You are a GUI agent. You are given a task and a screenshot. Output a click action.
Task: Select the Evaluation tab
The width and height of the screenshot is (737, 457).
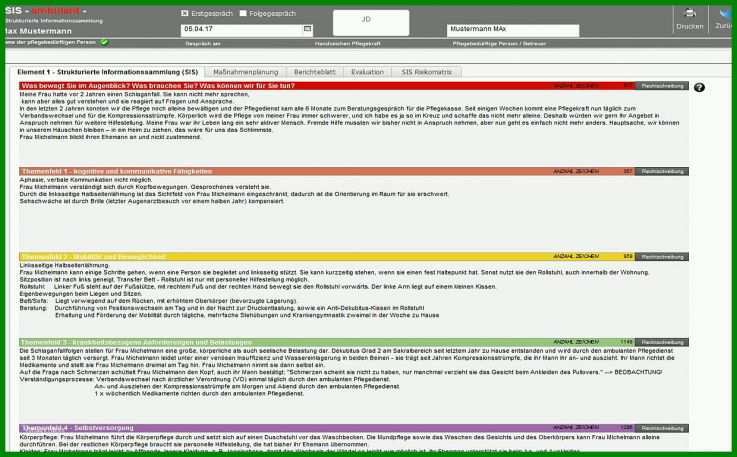coord(368,72)
